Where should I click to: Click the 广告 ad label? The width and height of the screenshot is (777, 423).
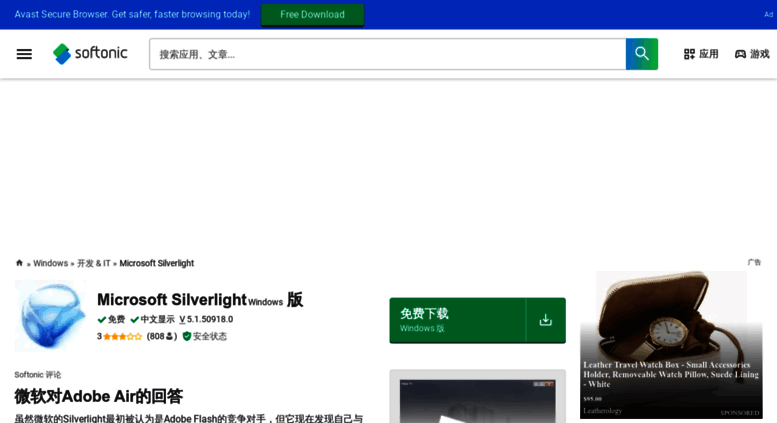click(754, 262)
